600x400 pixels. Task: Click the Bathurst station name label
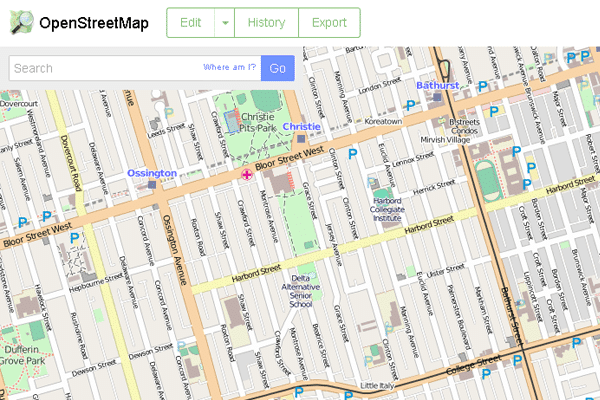[437, 85]
